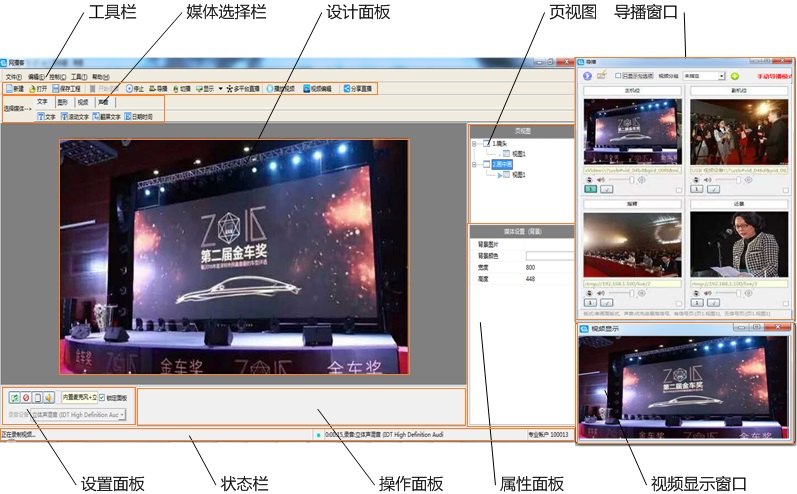Insert 翻屏文字 page-flip text media
The height and width of the screenshot is (494, 797).
[107, 116]
